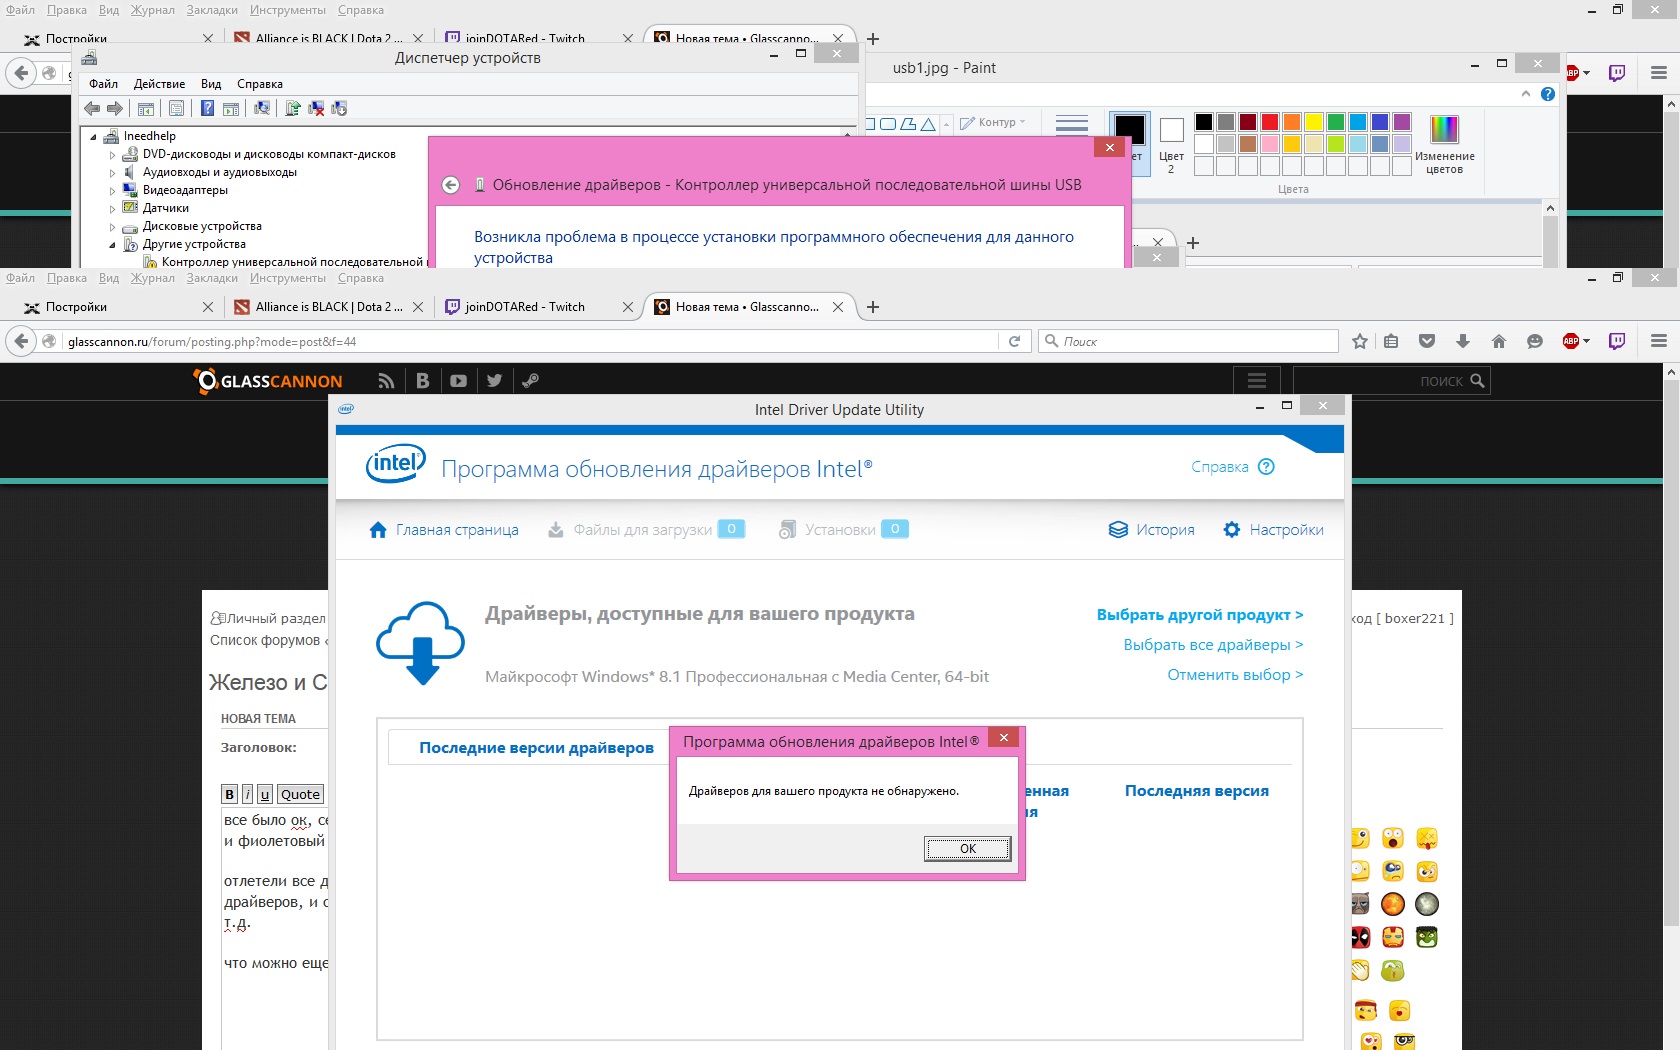
Task: Open Настройки in Intel Driver Update Utility
Action: [x=1274, y=530]
